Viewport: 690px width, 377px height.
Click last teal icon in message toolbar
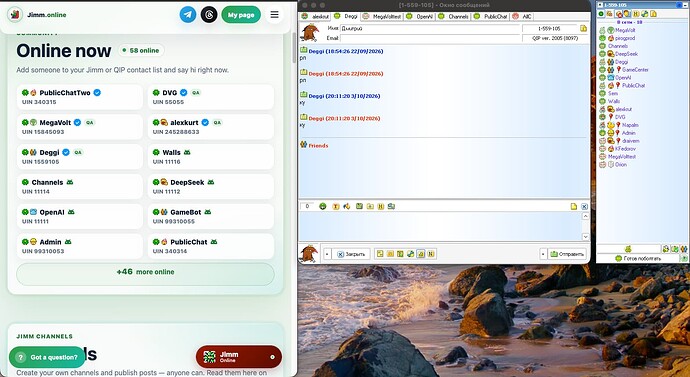(x=391, y=206)
